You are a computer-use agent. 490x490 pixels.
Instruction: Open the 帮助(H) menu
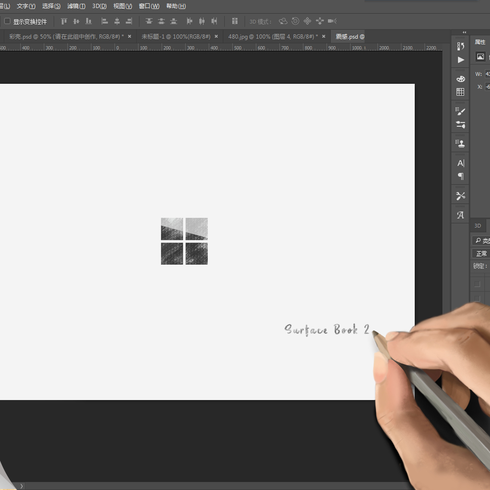(176, 6)
